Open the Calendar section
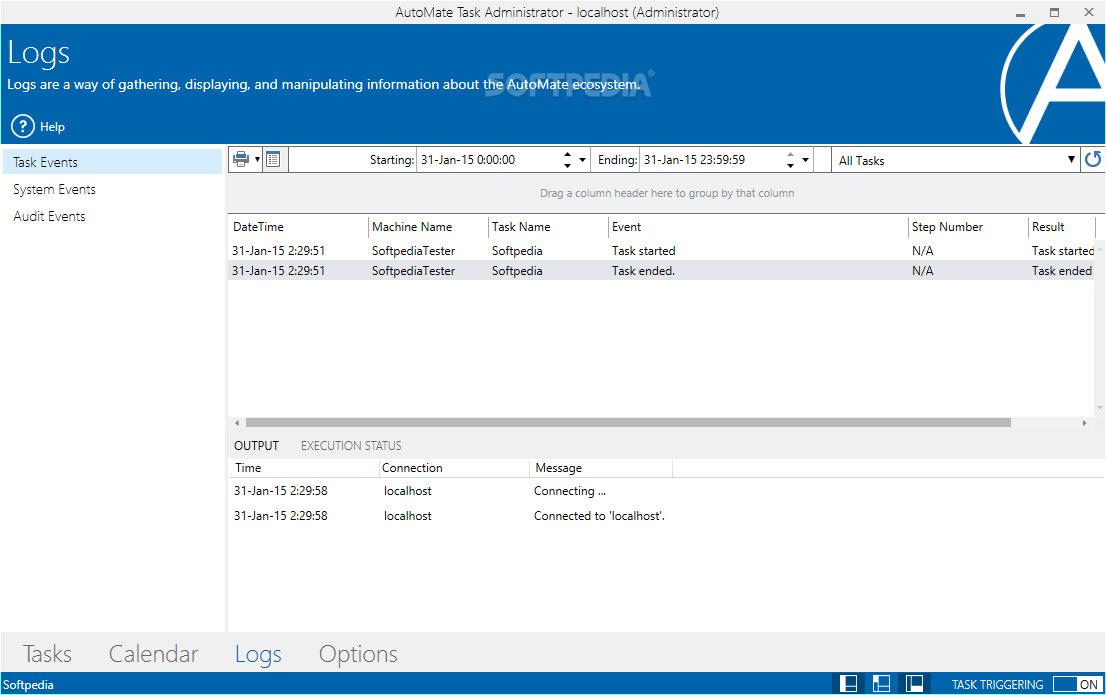 153,654
